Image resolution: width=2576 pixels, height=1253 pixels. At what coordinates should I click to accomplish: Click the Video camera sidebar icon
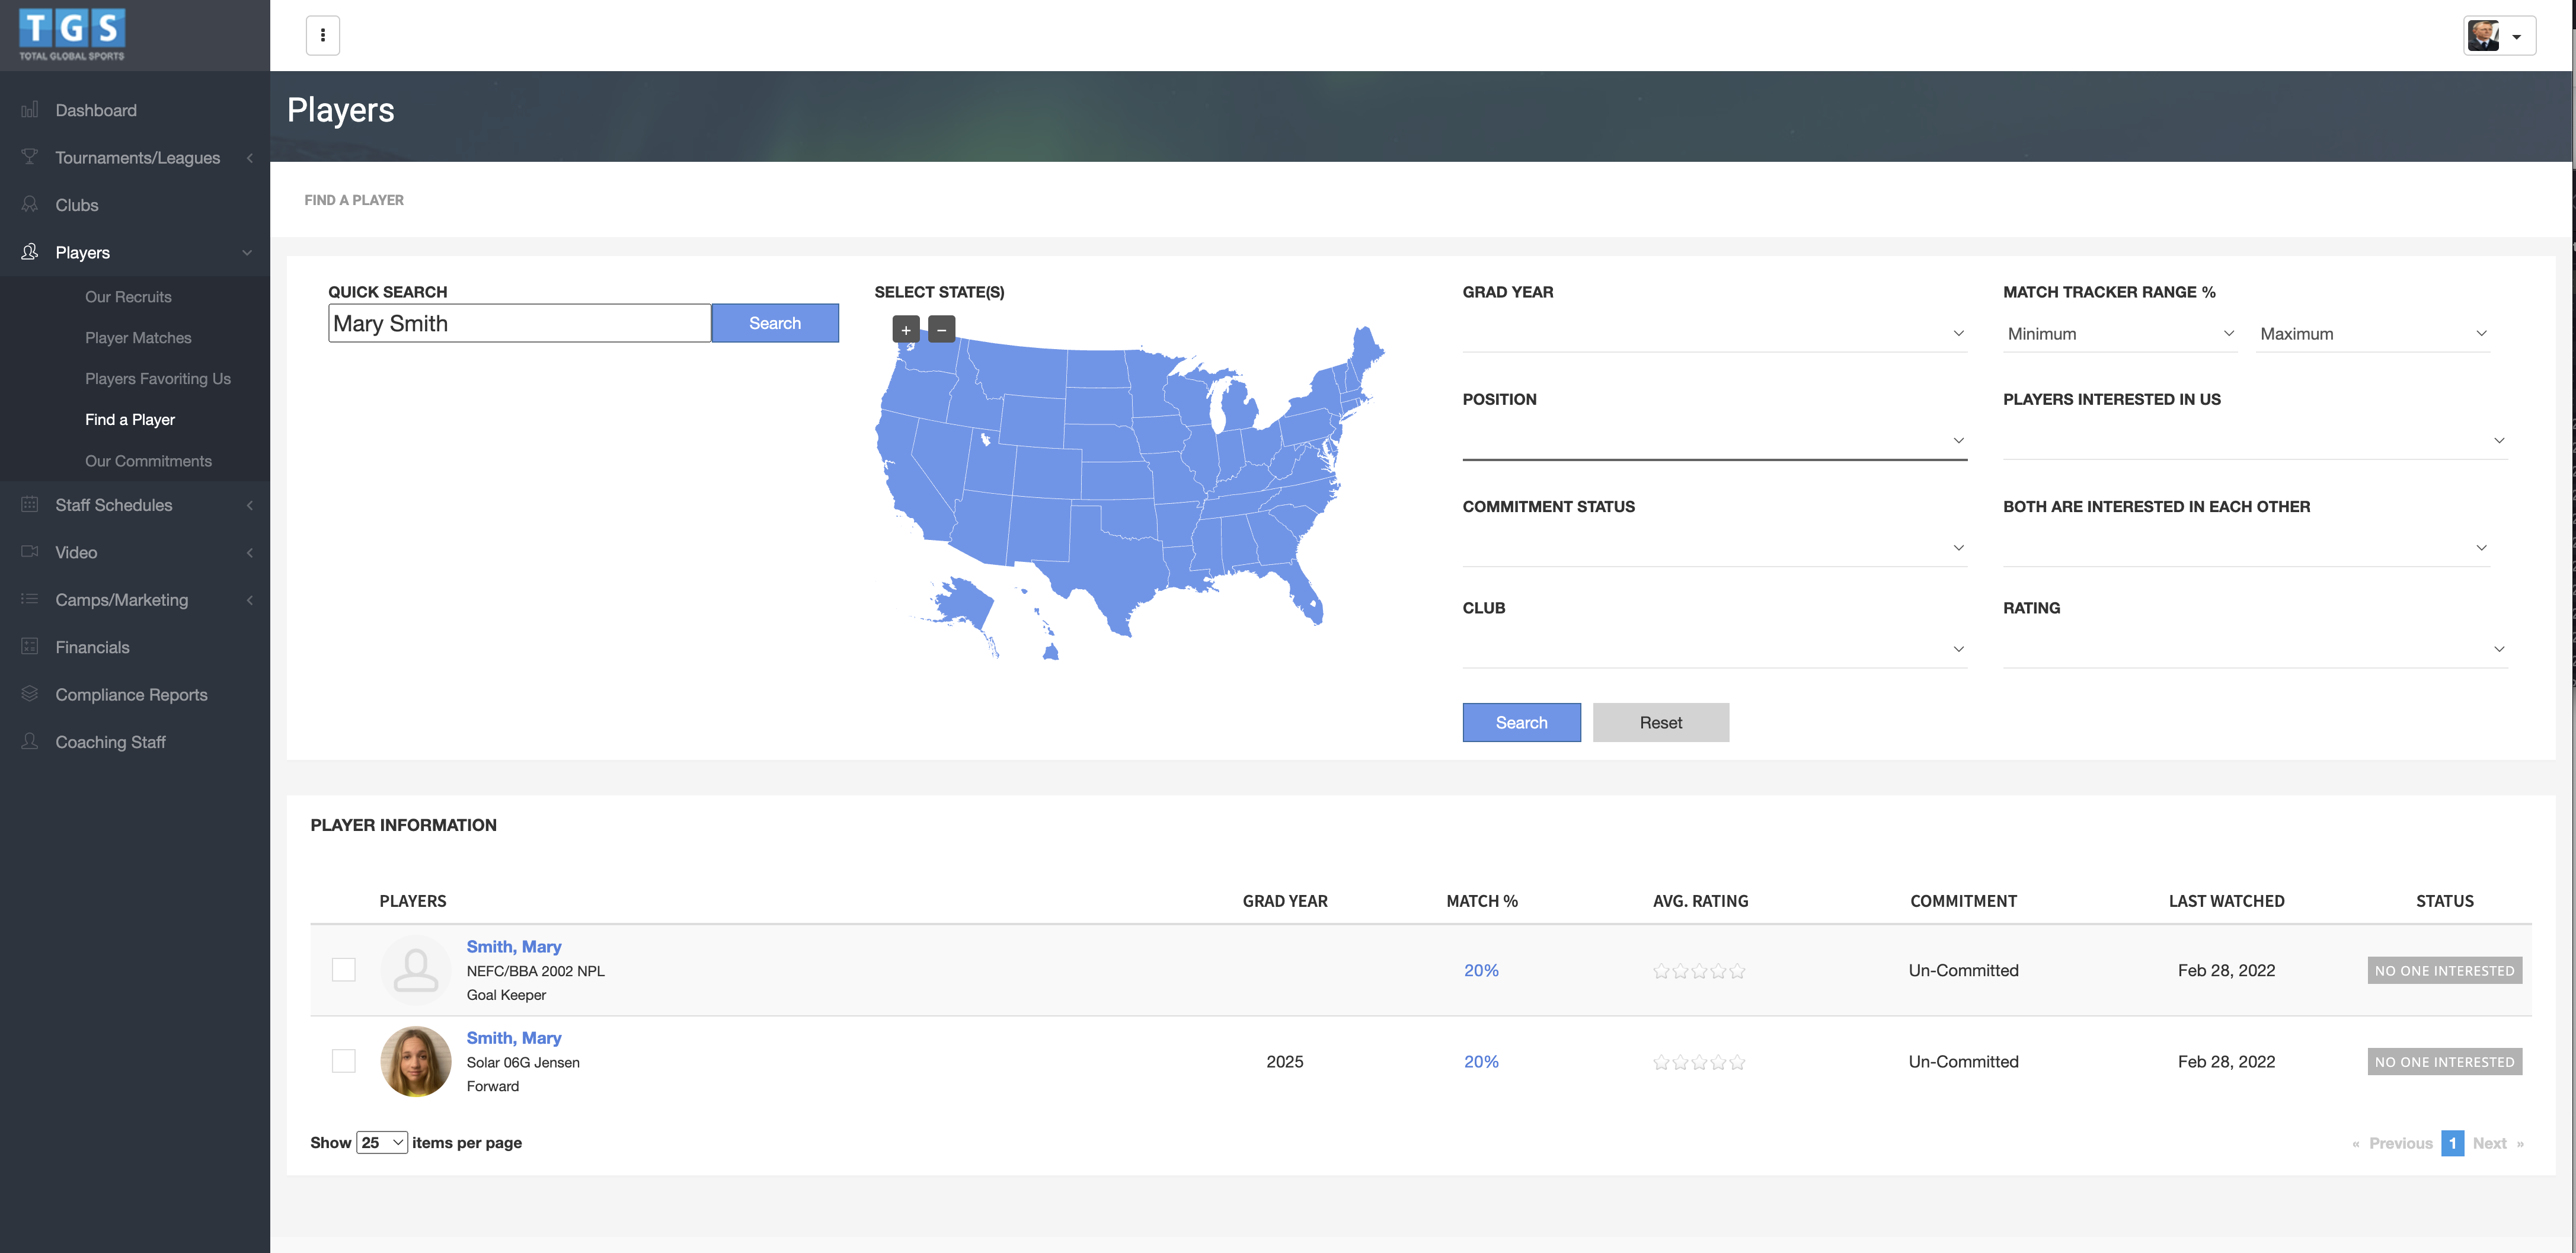click(30, 552)
